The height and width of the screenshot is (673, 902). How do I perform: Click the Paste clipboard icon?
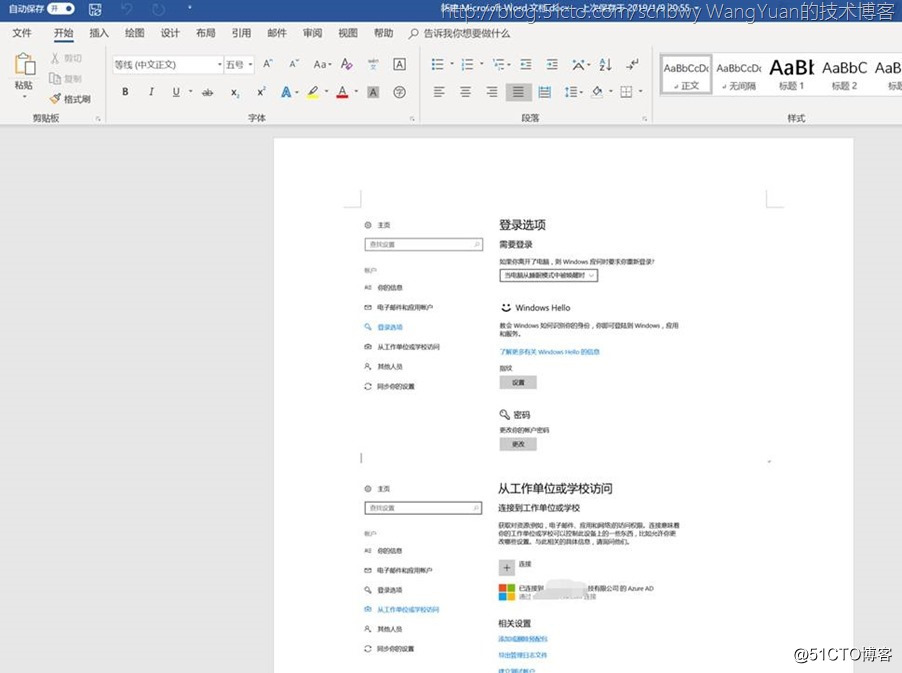pyautogui.click(x=24, y=64)
